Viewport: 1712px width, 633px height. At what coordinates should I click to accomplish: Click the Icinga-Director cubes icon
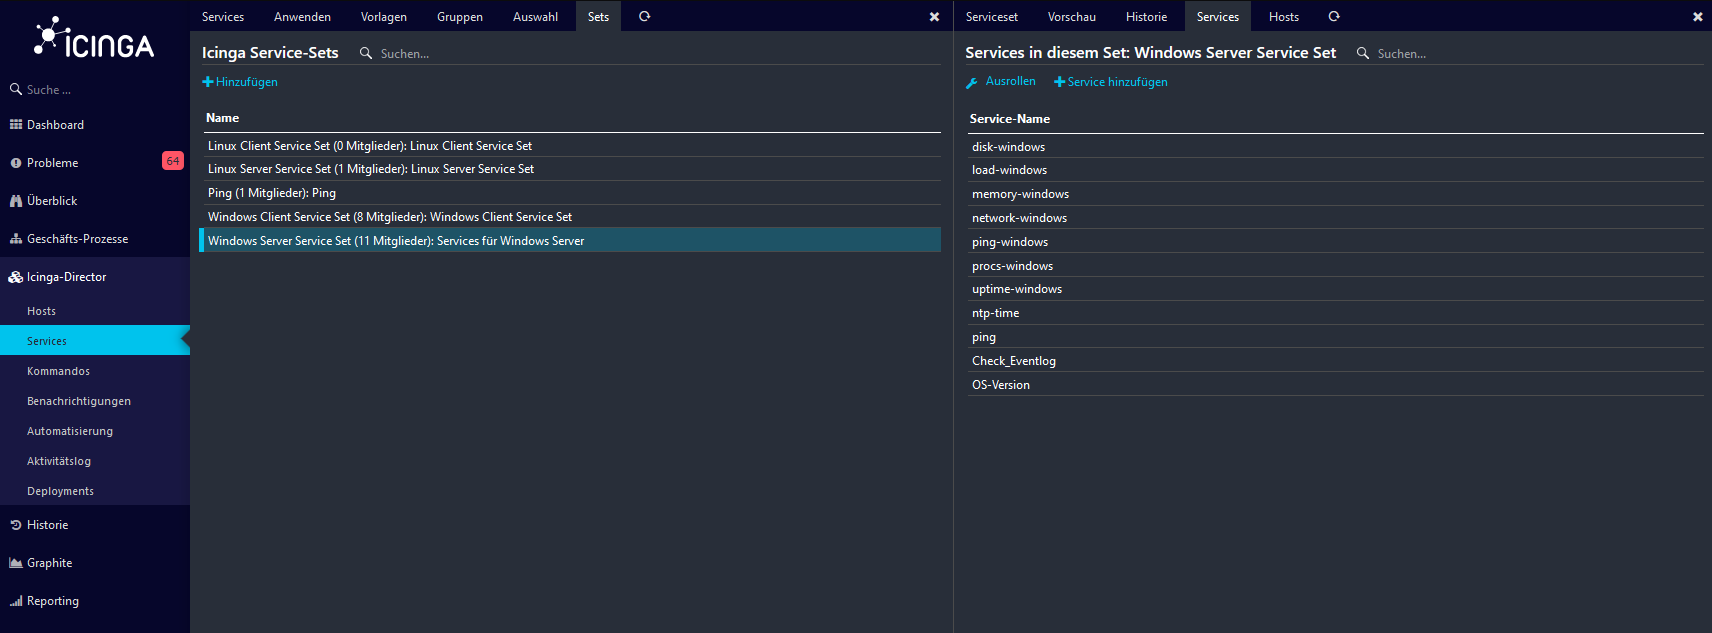tap(16, 277)
